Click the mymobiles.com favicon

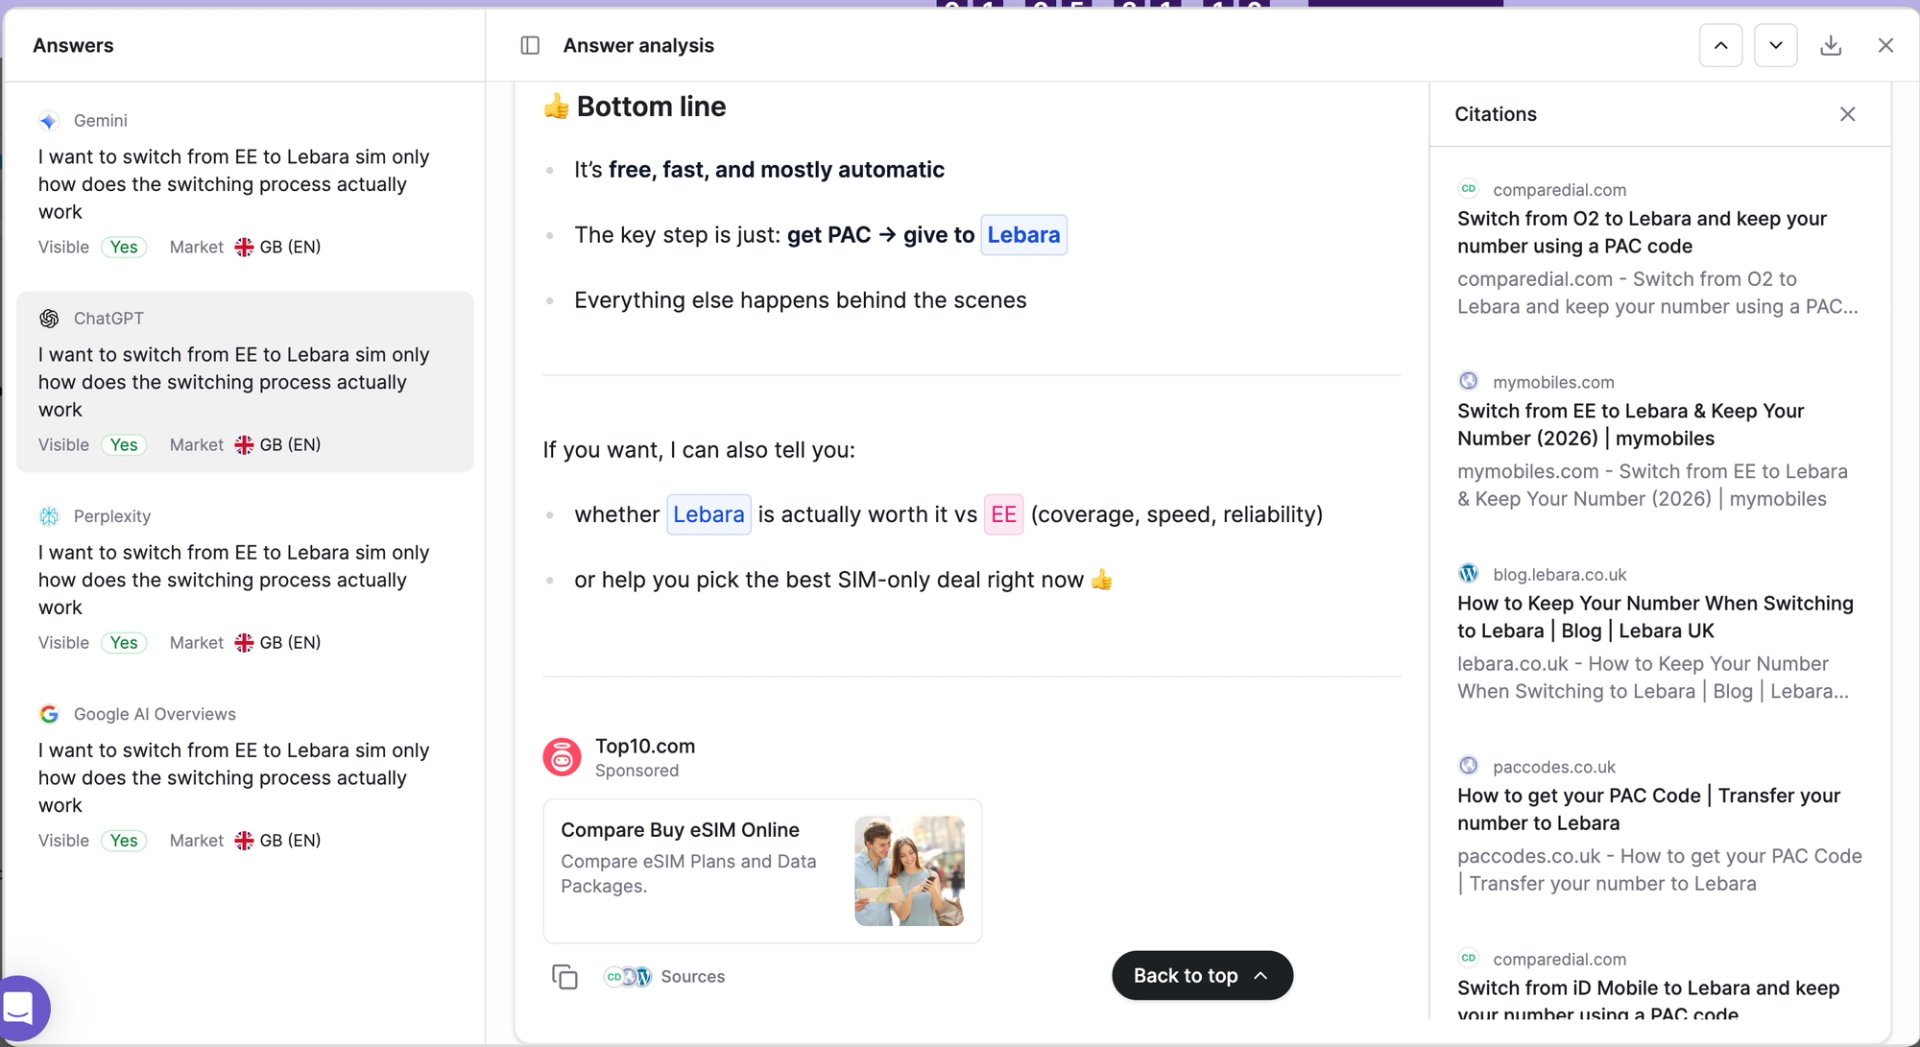tap(1468, 381)
